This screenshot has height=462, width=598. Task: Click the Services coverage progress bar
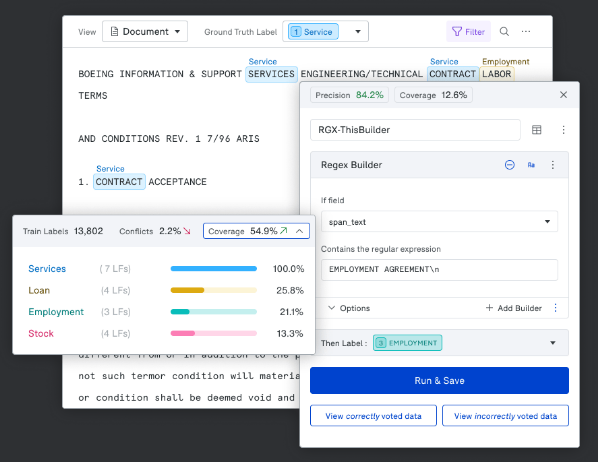pyautogui.click(x=214, y=269)
